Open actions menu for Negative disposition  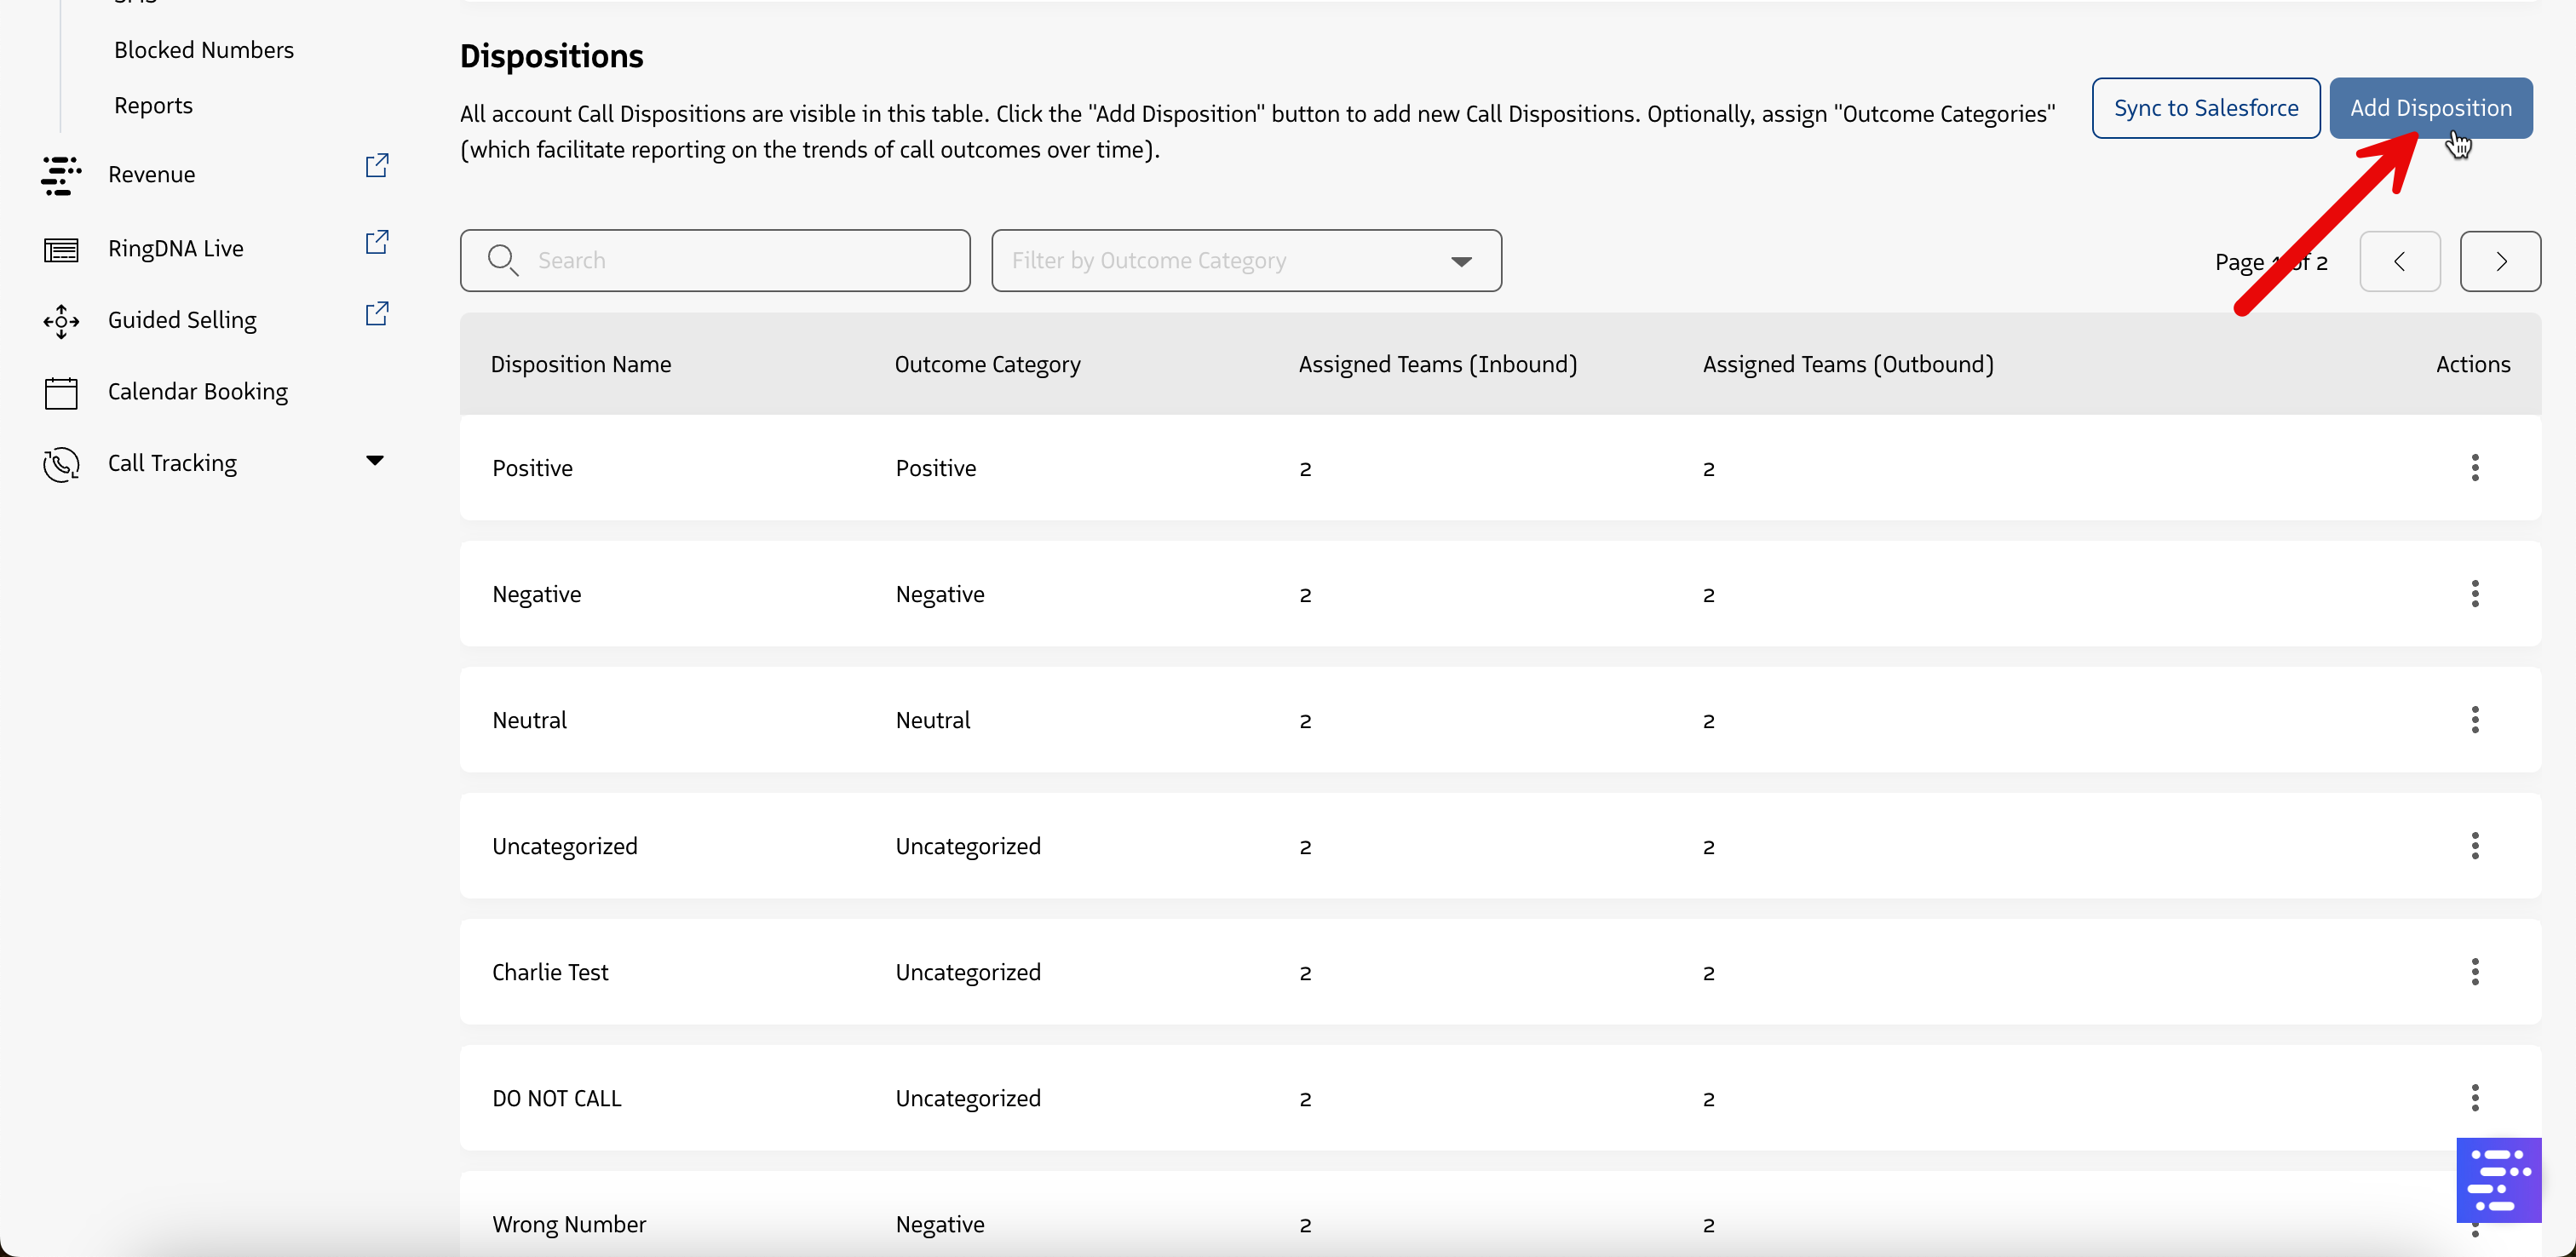(x=2474, y=594)
